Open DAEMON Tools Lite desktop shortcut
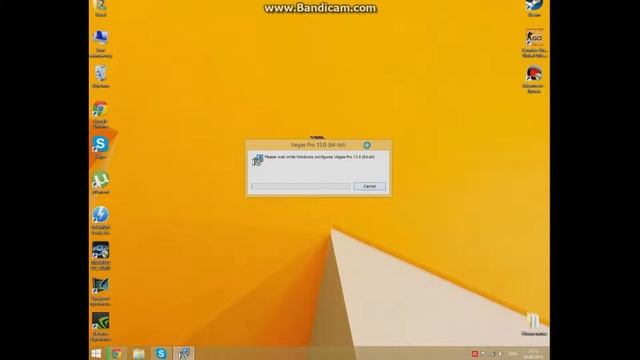Image resolution: width=640 pixels, height=360 pixels. [100, 221]
